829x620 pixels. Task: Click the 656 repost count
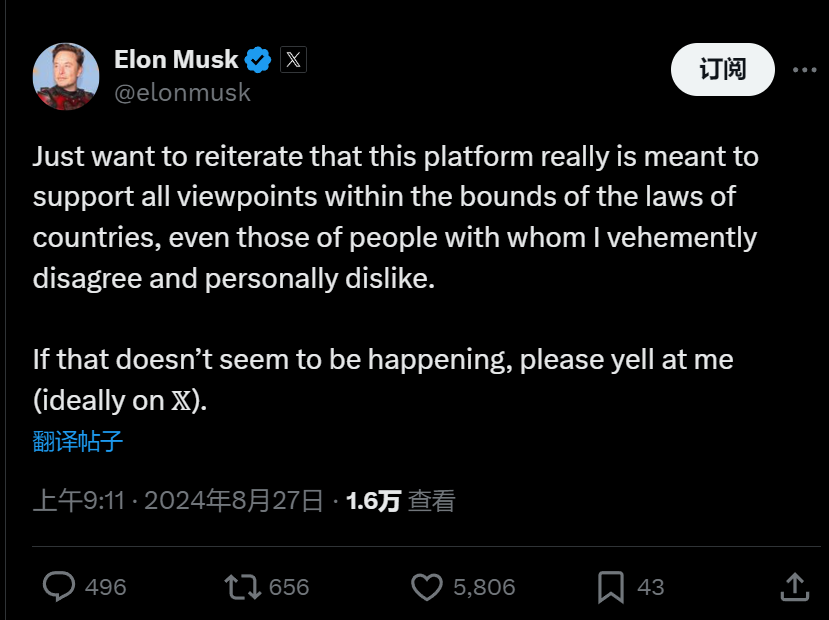(289, 587)
